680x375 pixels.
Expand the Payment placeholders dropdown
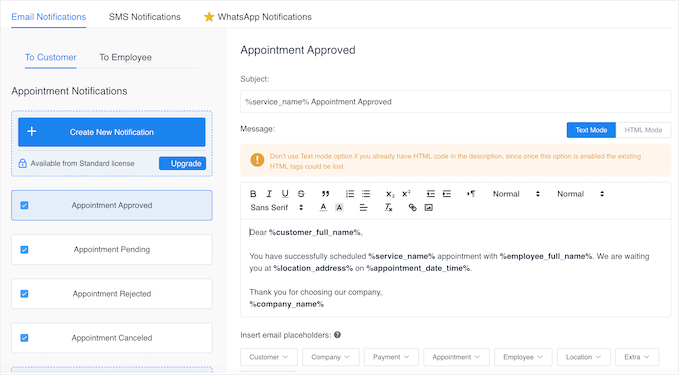coord(391,357)
